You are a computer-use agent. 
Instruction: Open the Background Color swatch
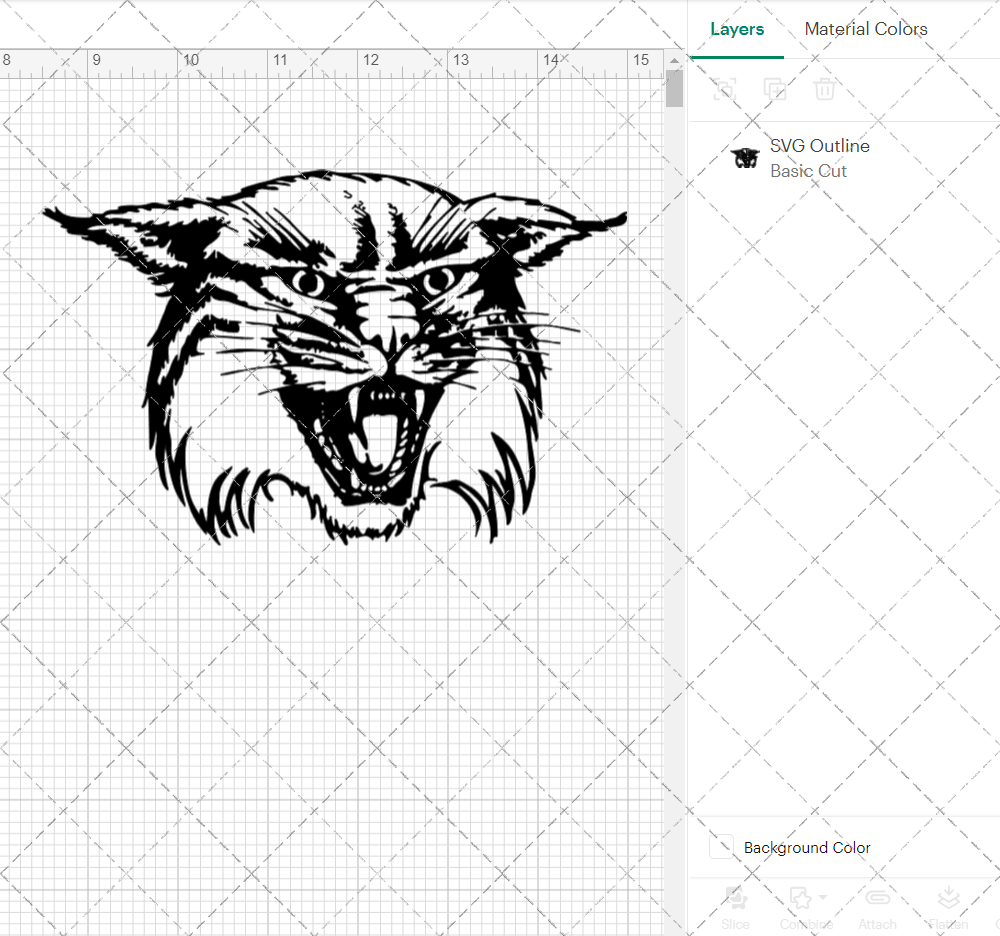coord(721,847)
